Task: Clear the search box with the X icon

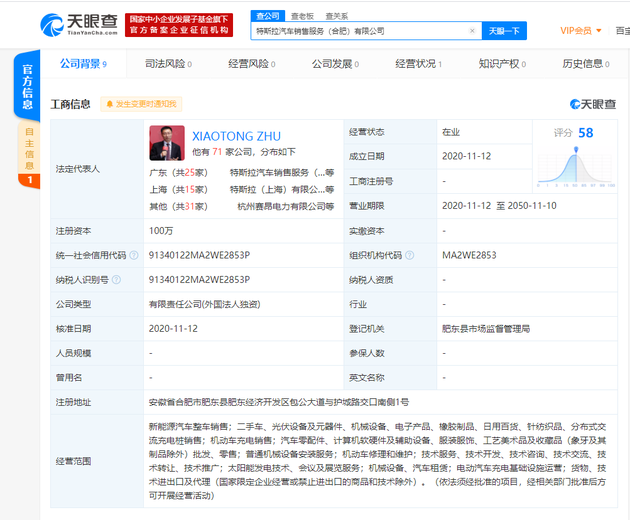Action: click(473, 31)
